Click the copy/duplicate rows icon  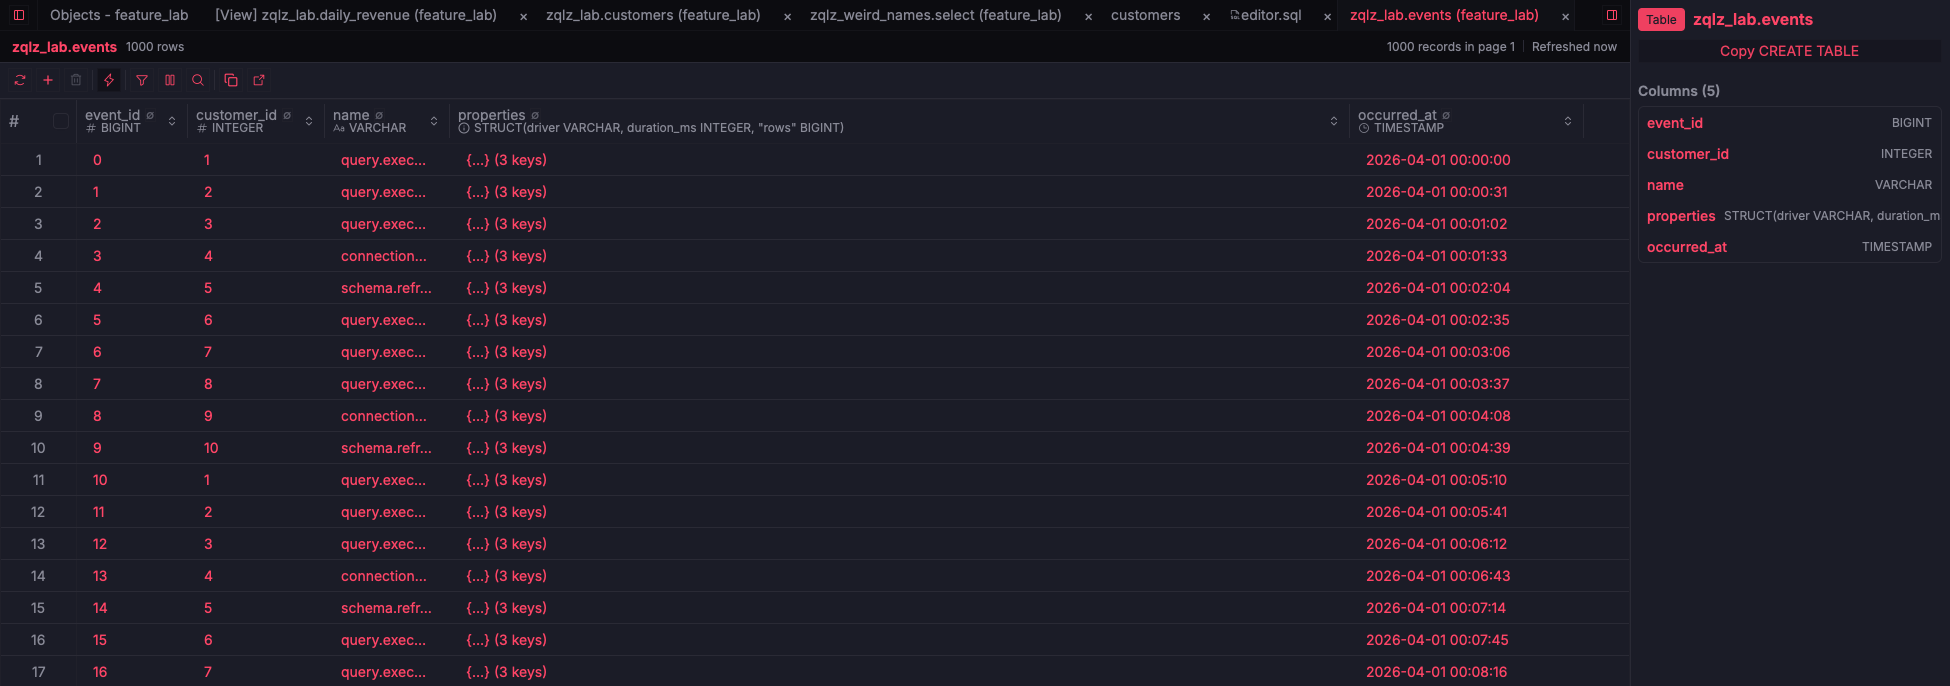coord(231,80)
